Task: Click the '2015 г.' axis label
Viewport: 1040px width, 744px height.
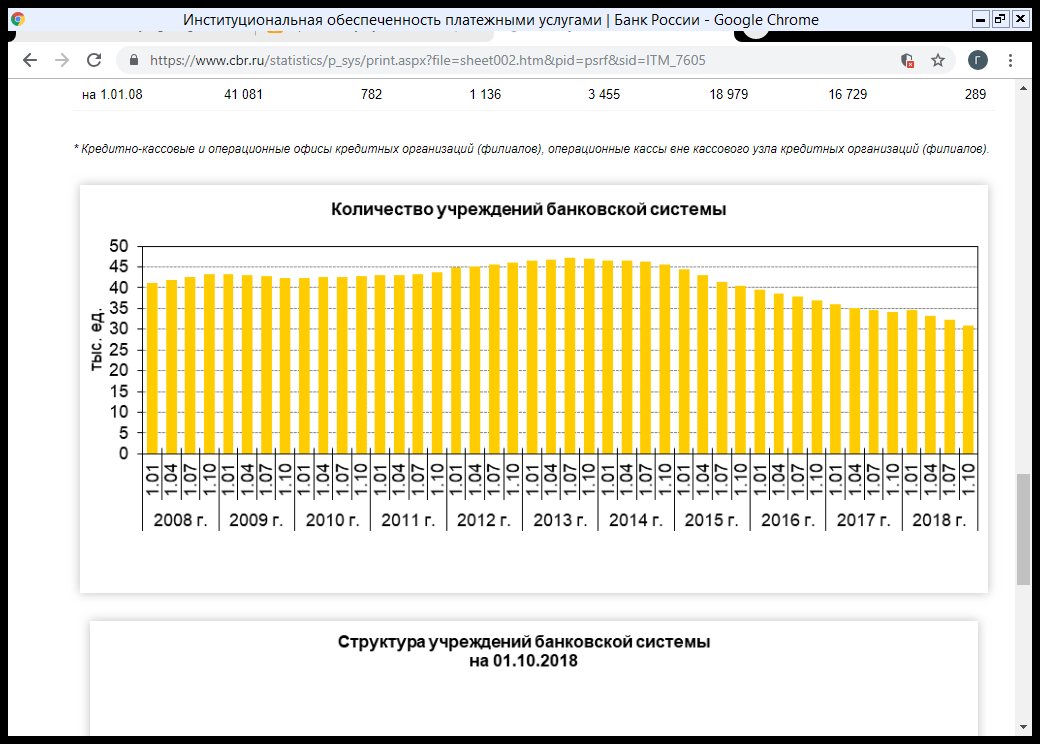Action: pyautogui.click(x=711, y=521)
